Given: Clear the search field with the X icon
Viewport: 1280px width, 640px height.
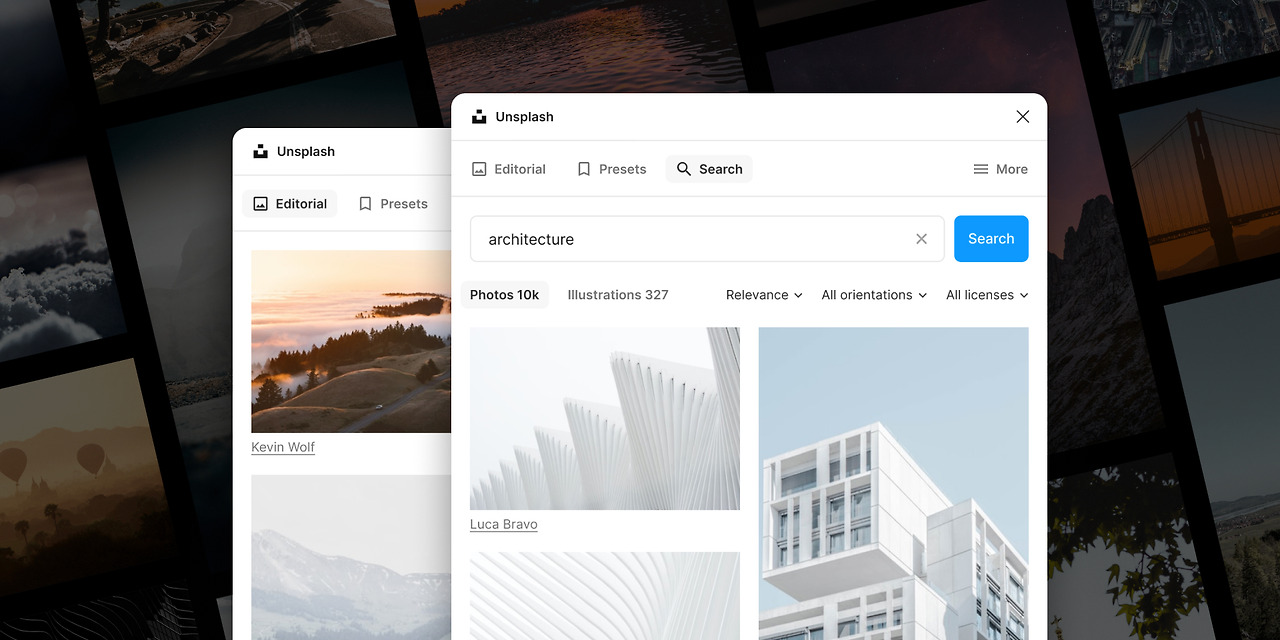Looking at the screenshot, I should [x=921, y=239].
